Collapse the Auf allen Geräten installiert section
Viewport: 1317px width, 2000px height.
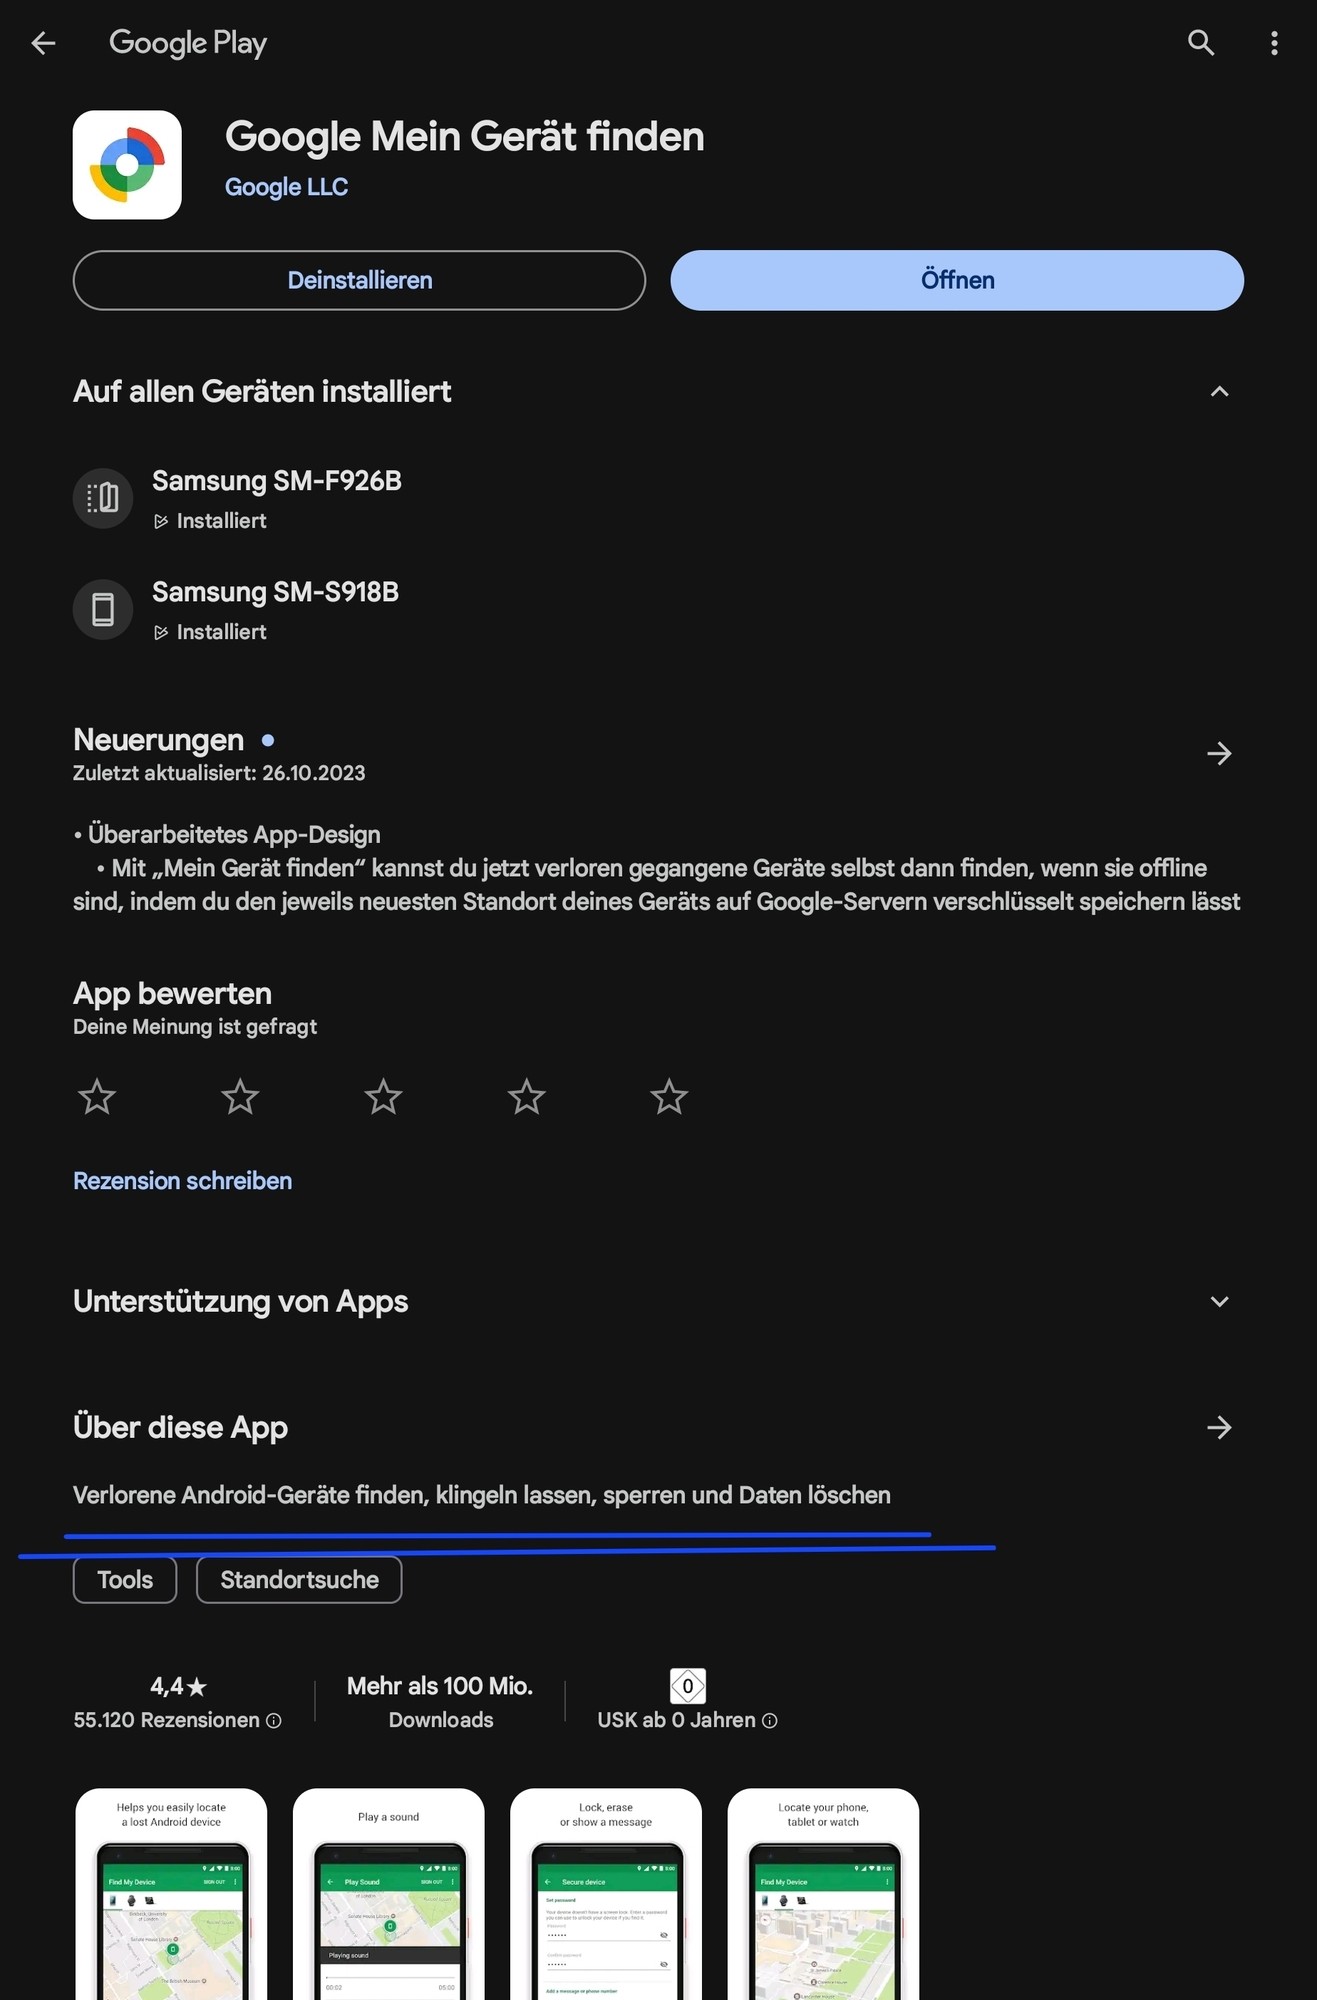[x=1219, y=392]
